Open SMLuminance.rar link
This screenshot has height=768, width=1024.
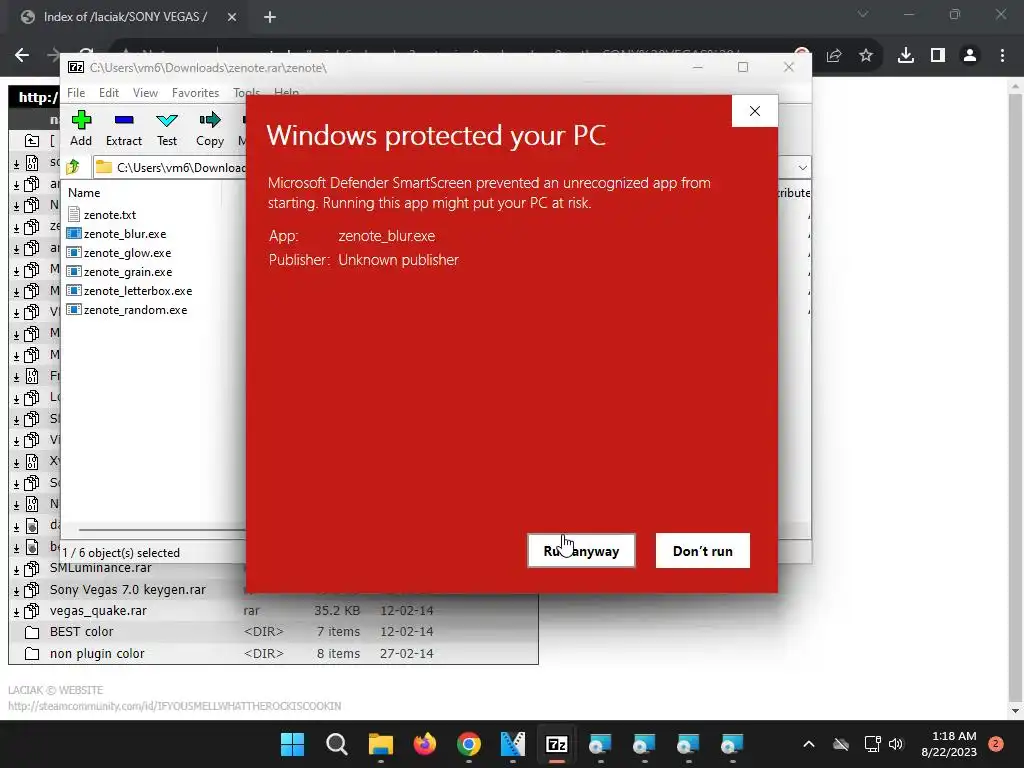[101, 568]
